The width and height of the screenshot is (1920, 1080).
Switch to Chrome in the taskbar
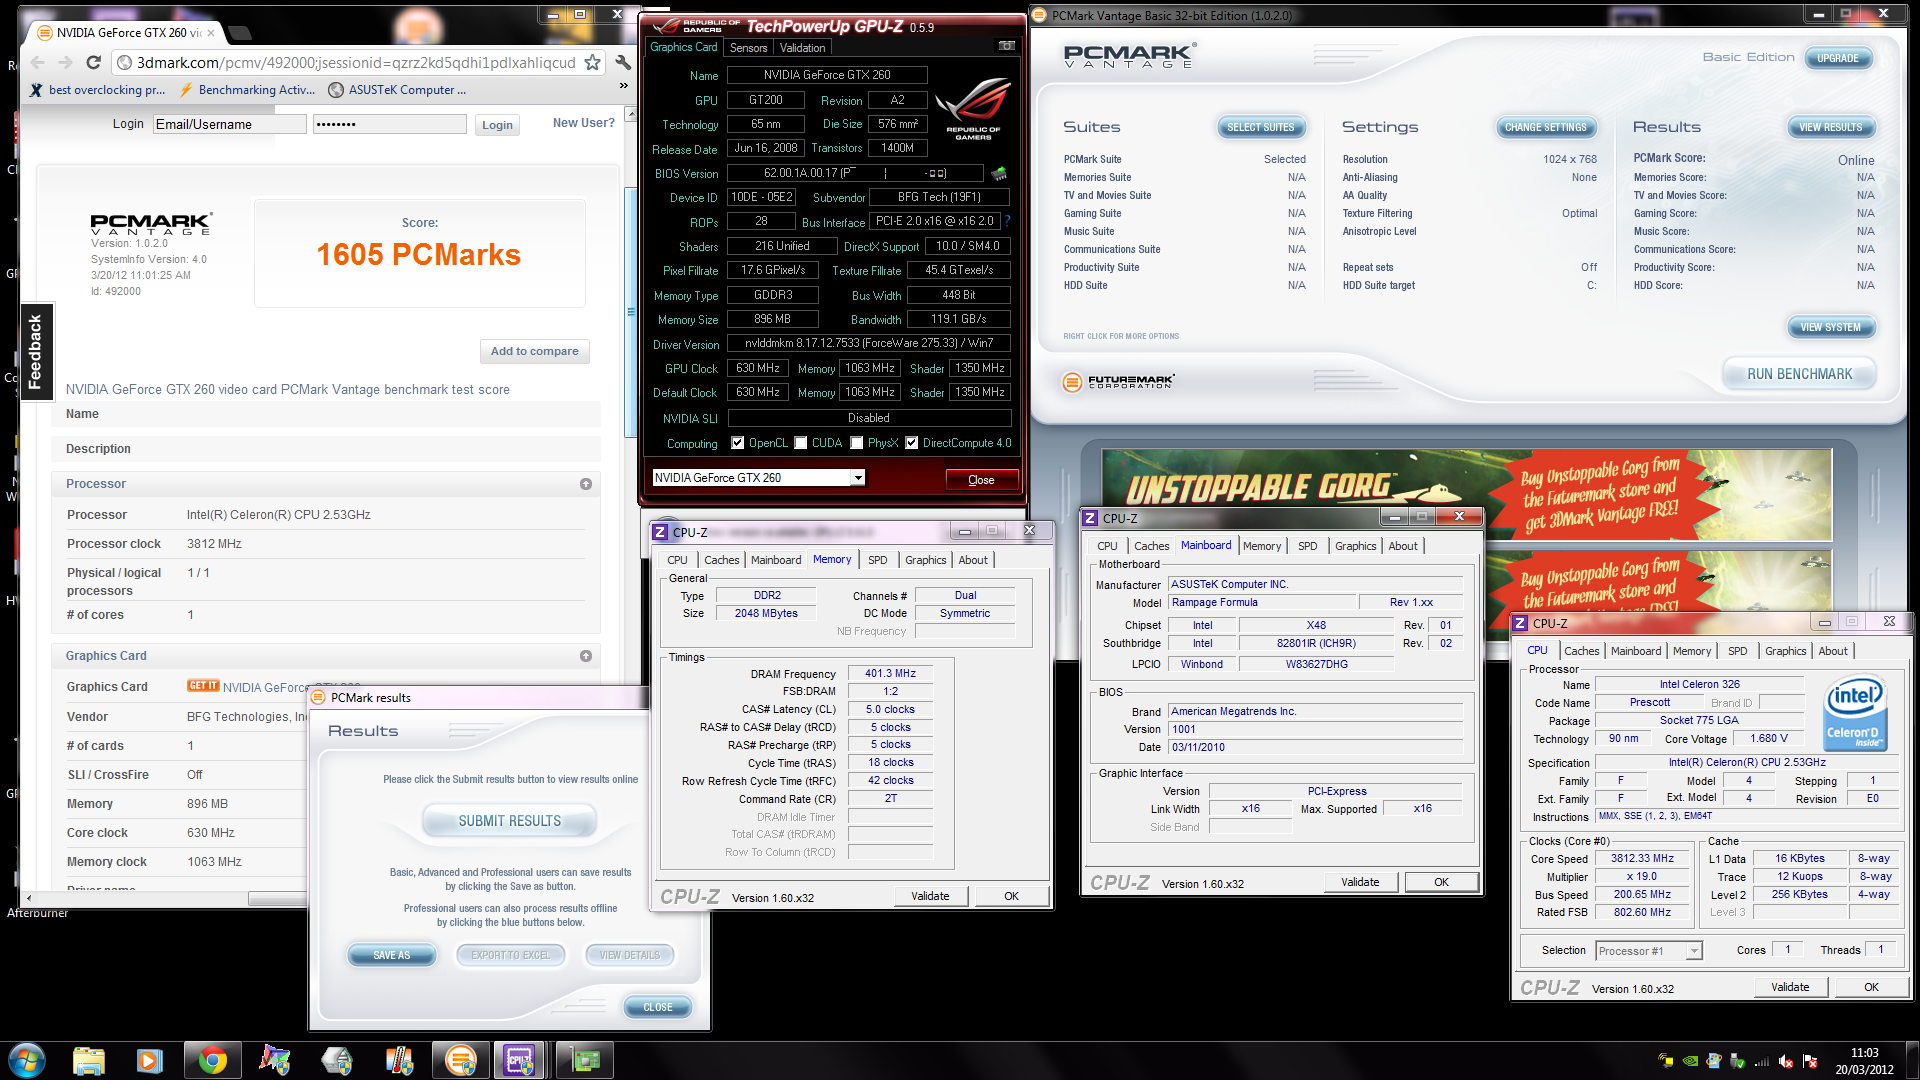tap(212, 1060)
